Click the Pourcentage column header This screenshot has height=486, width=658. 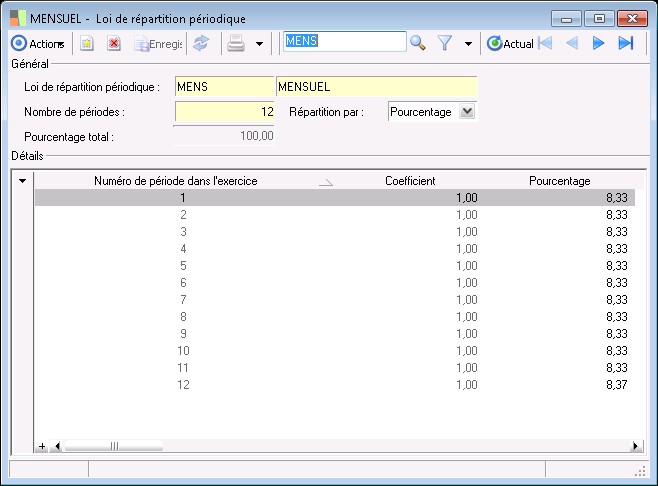coord(559,181)
